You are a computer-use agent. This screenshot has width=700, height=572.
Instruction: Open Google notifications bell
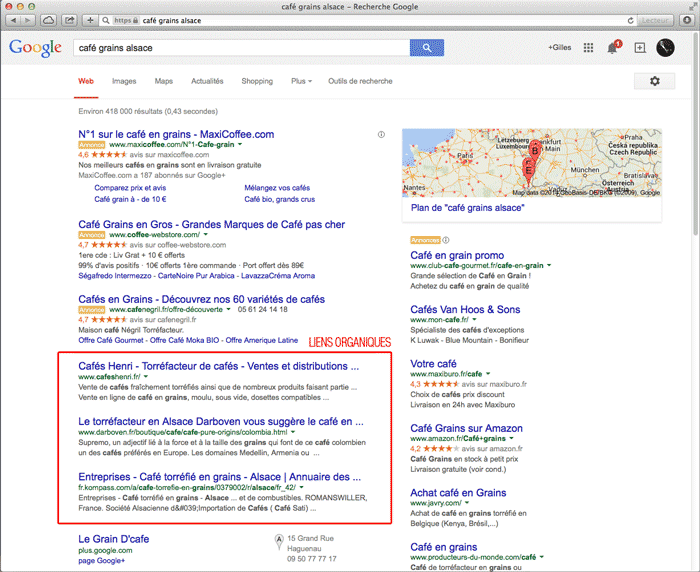pos(612,48)
